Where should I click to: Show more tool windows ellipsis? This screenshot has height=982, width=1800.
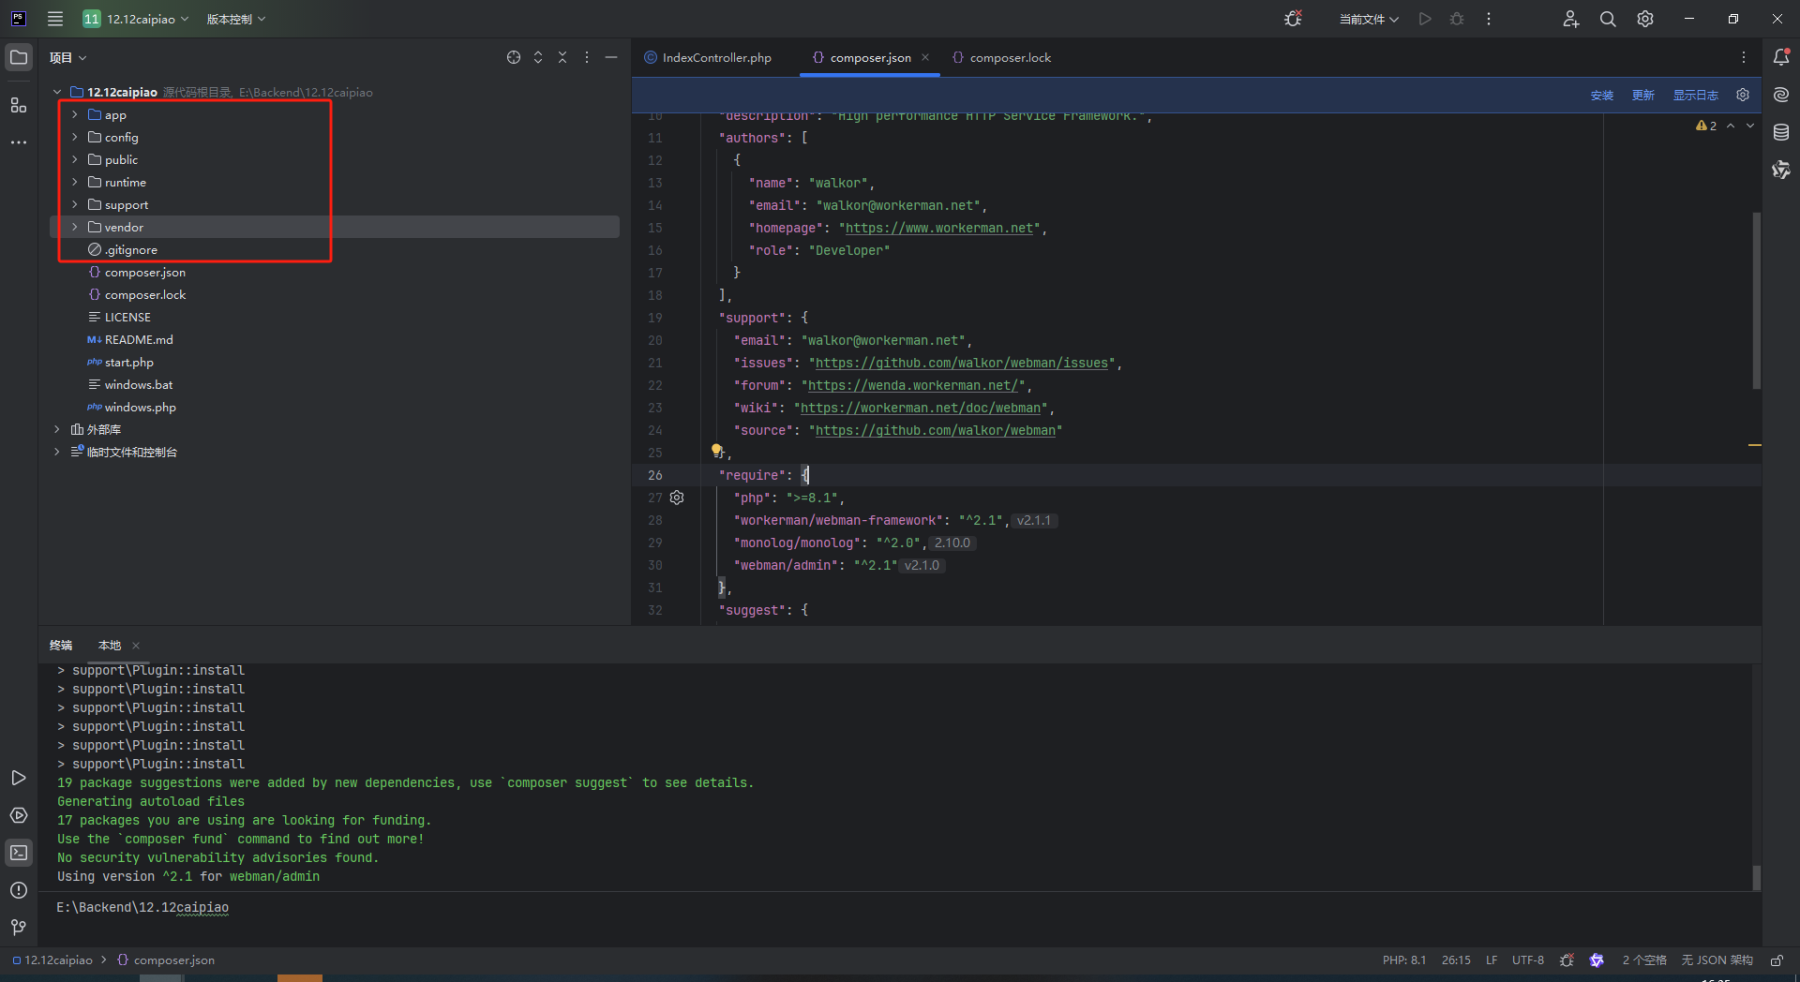(x=19, y=143)
